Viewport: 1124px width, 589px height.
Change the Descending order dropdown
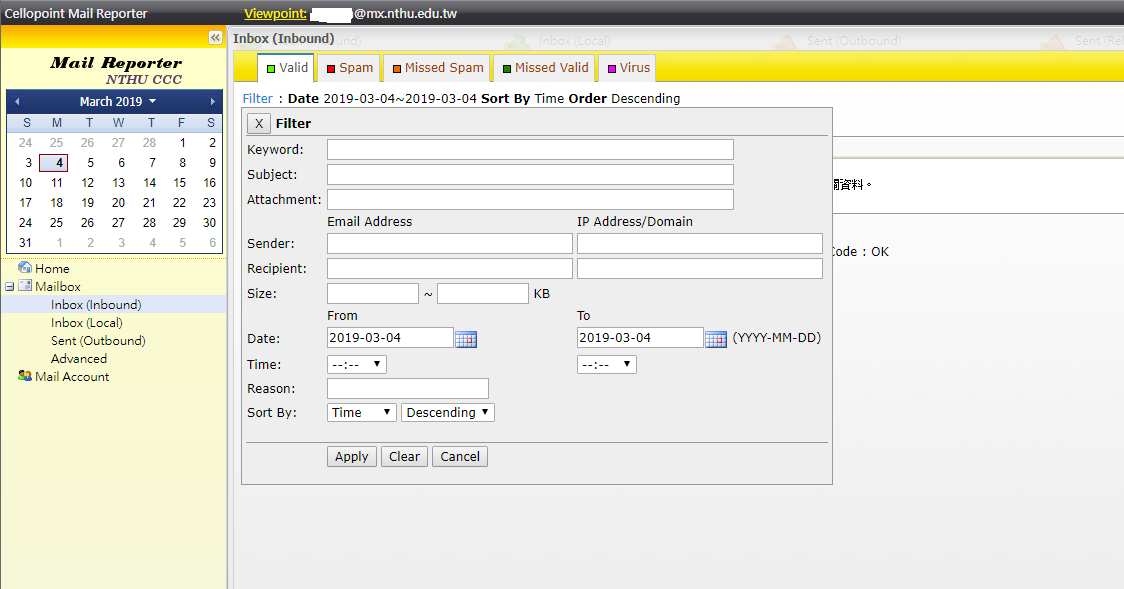click(x=447, y=413)
